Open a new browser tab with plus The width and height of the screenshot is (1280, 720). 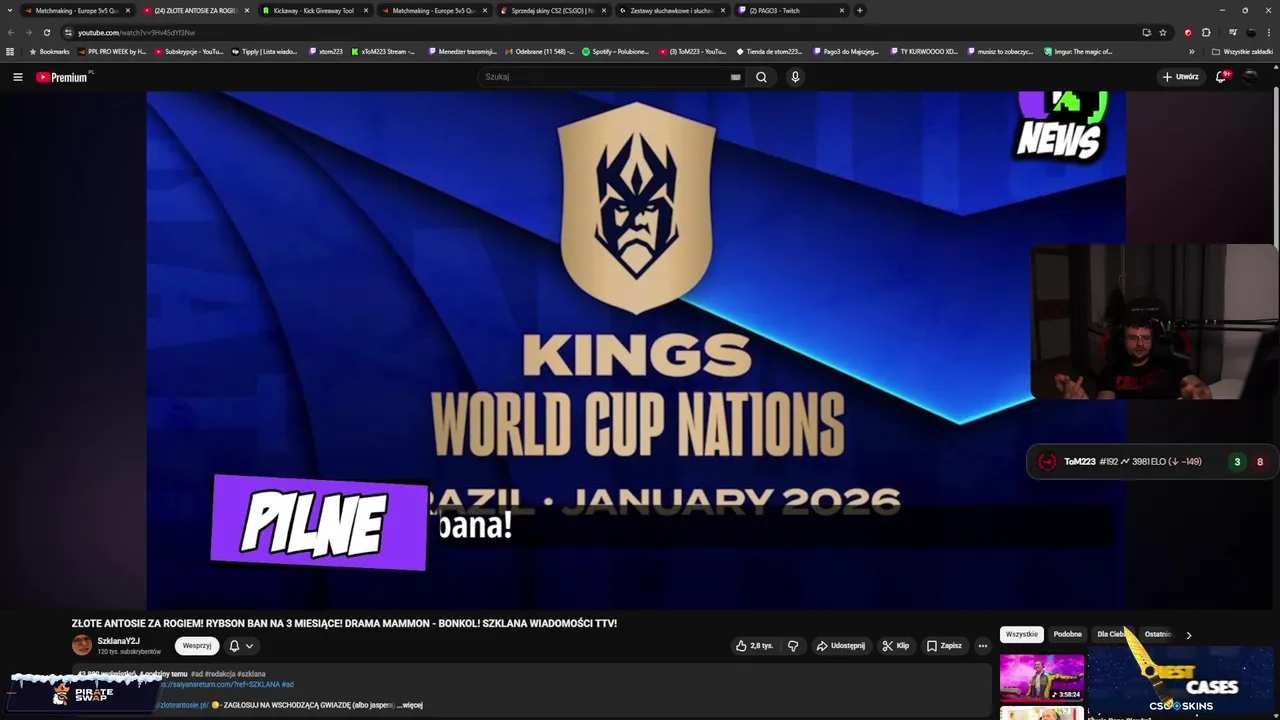860,10
